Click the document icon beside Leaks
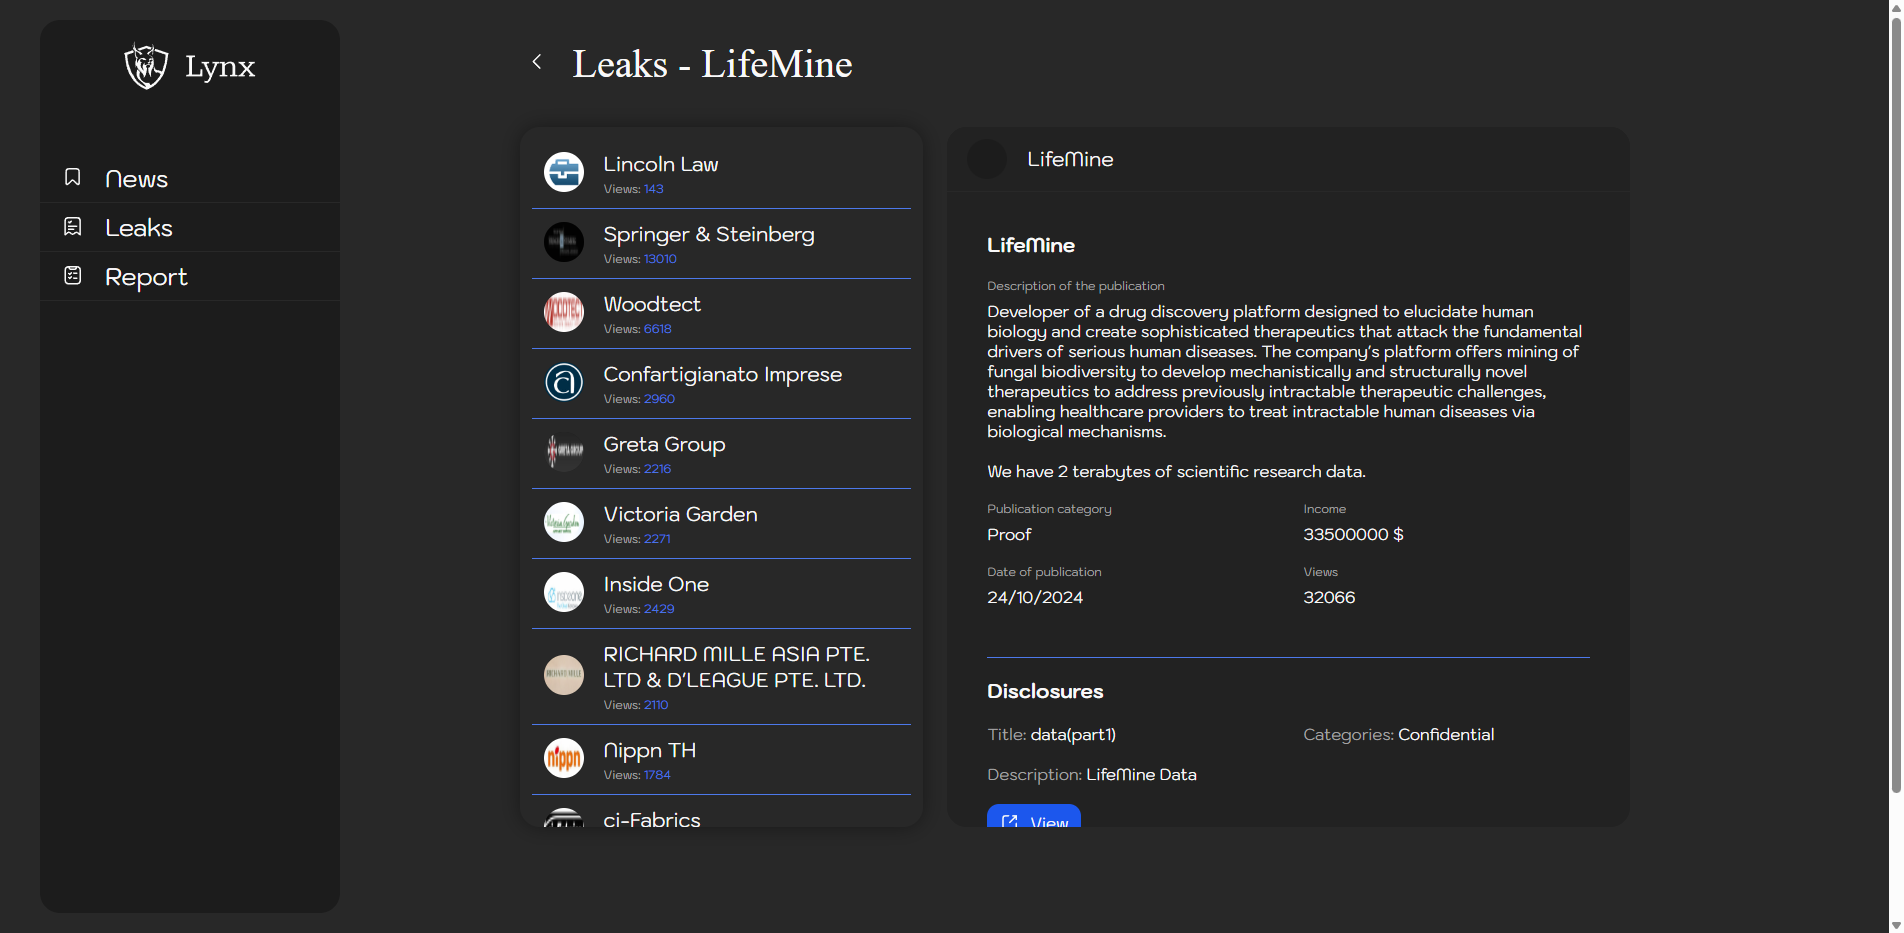The image size is (1904, 933). pos(73,227)
